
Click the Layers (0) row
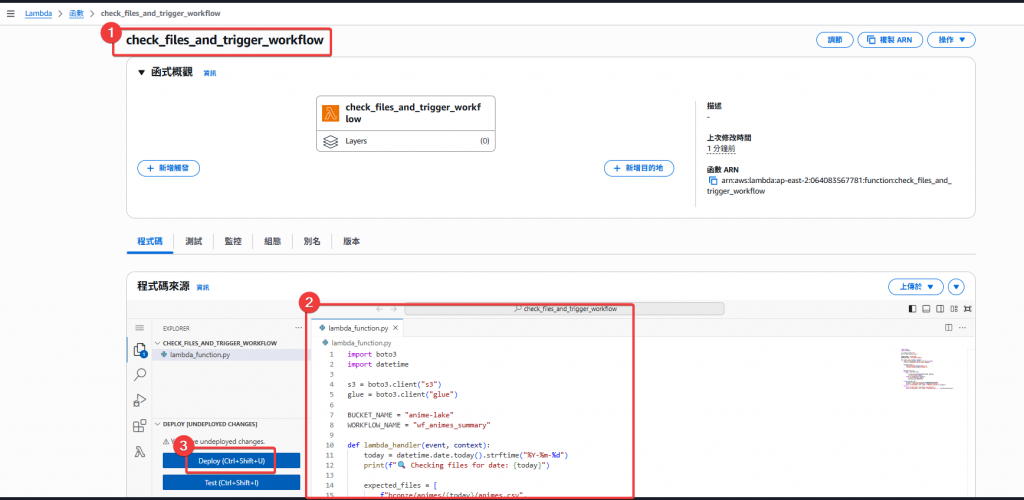tap(406, 140)
